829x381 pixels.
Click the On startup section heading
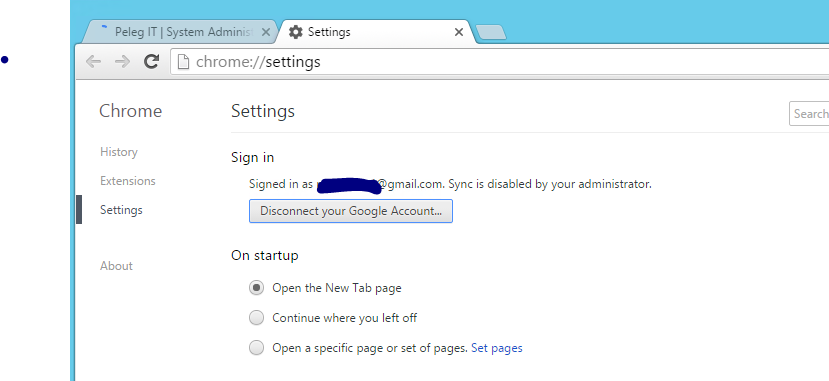click(264, 255)
